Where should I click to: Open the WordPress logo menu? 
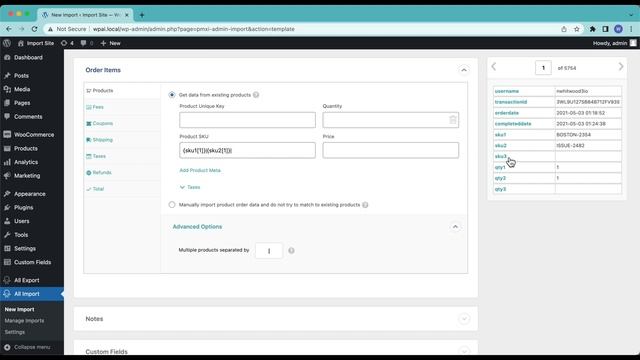pyautogui.click(x=7, y=43)
